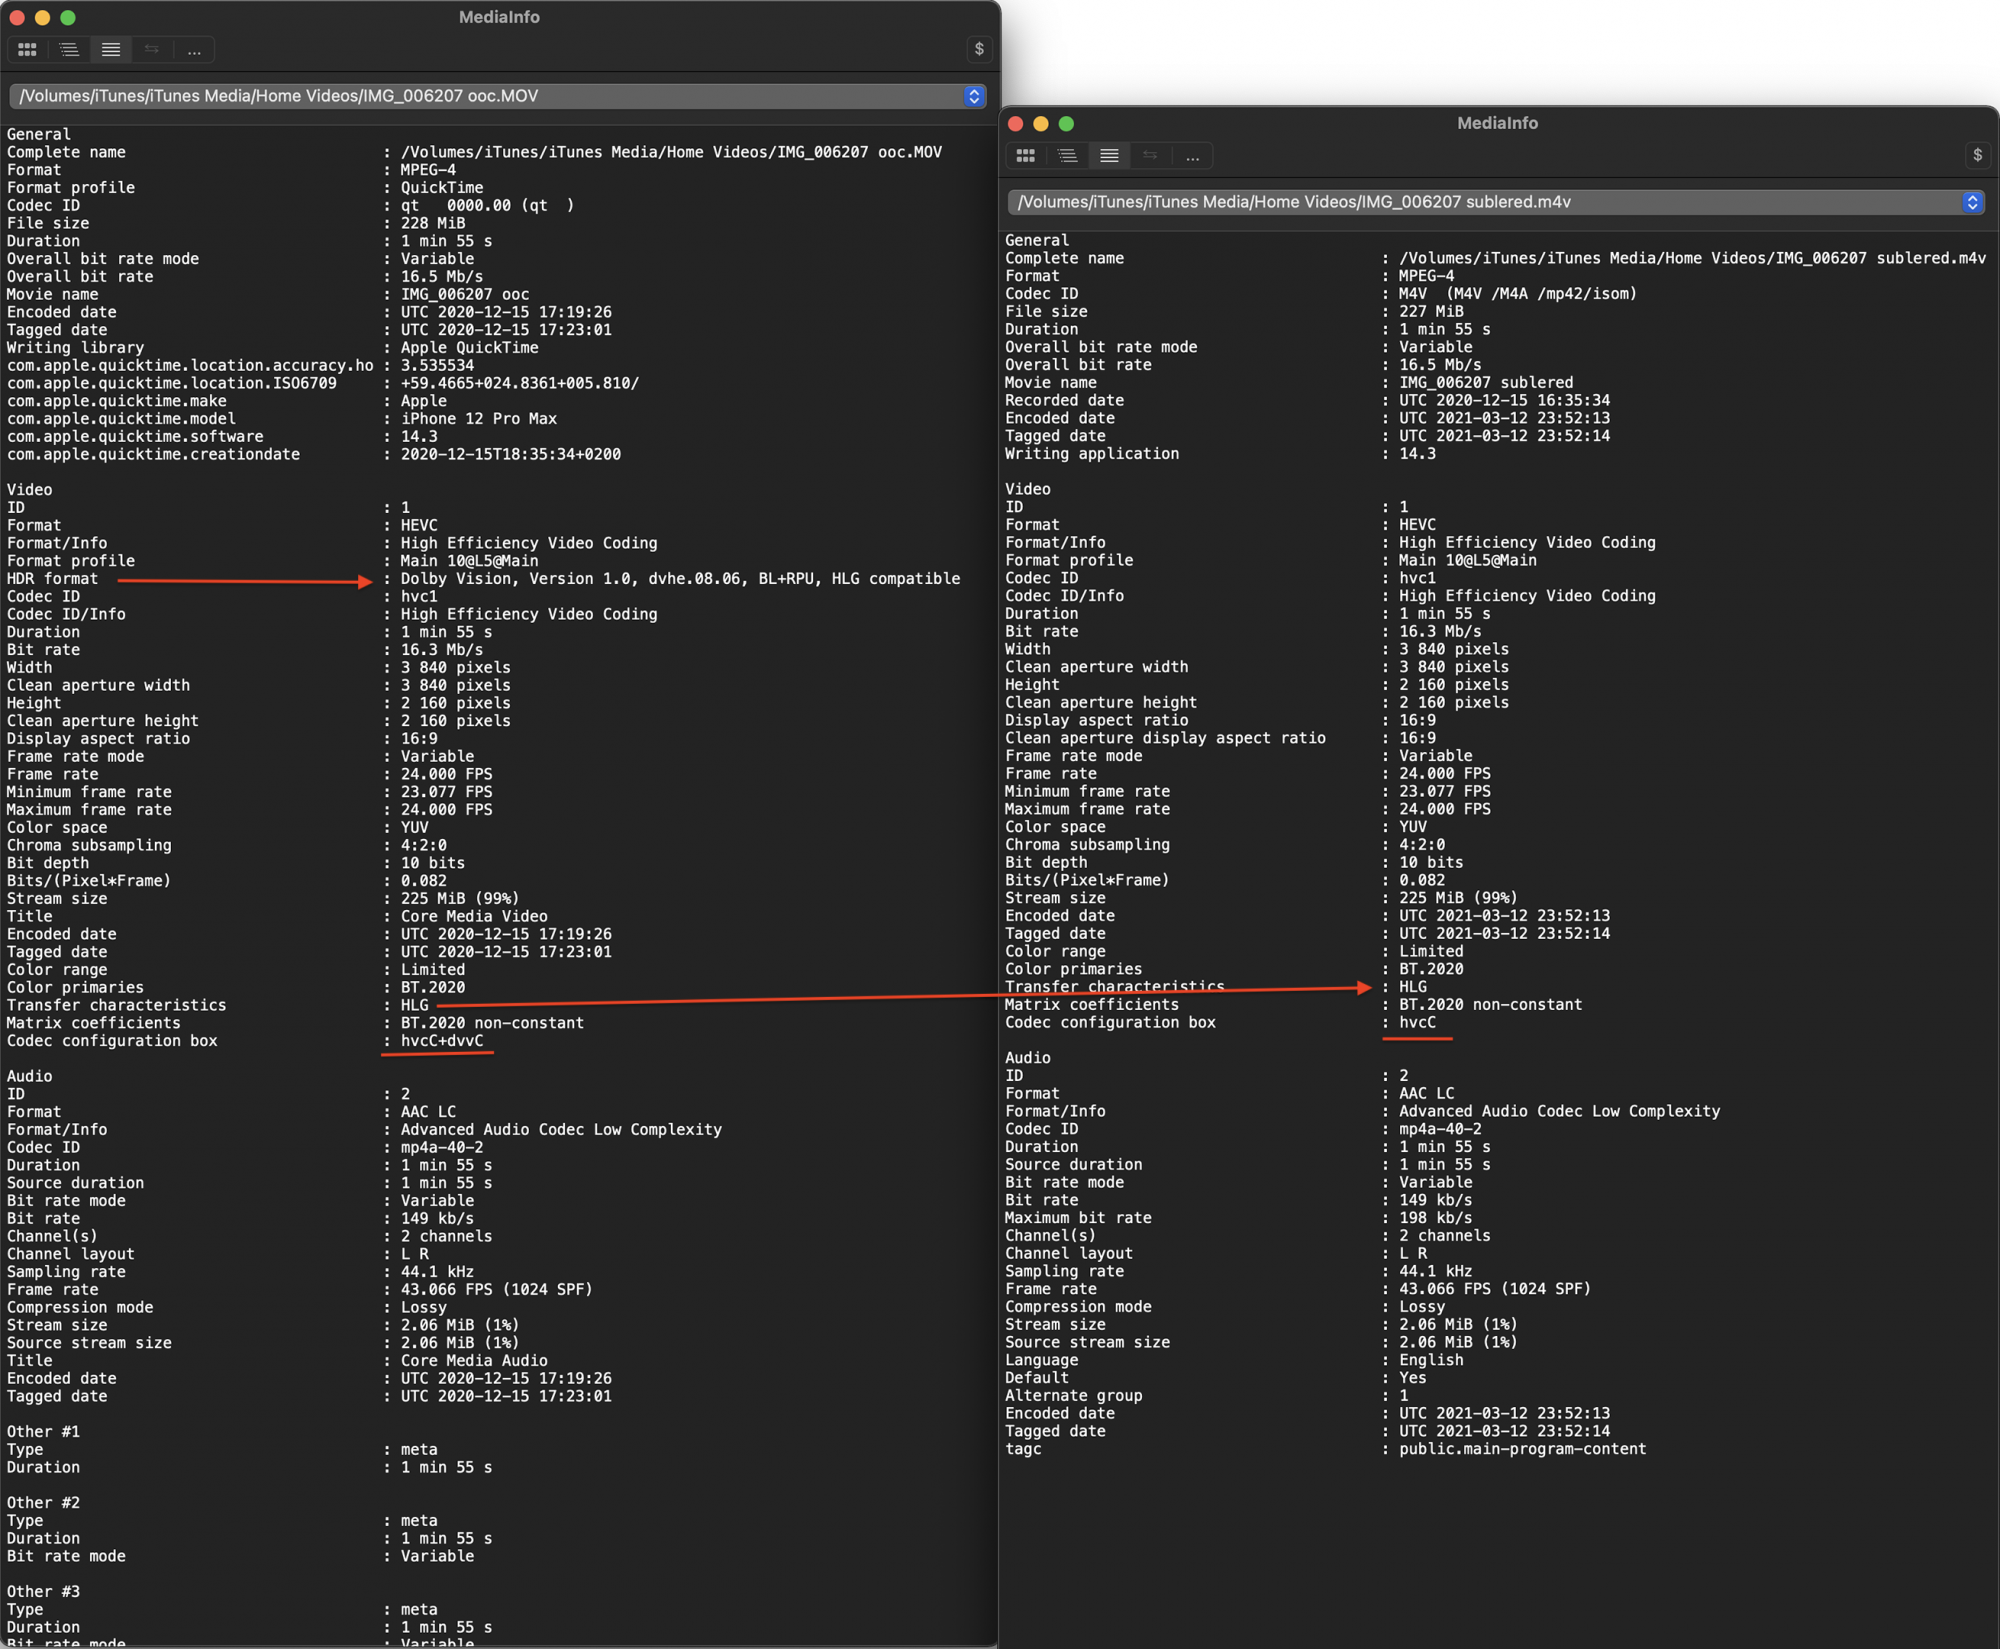
Task: Select tree view icon in left window
Action: (69, 49)
